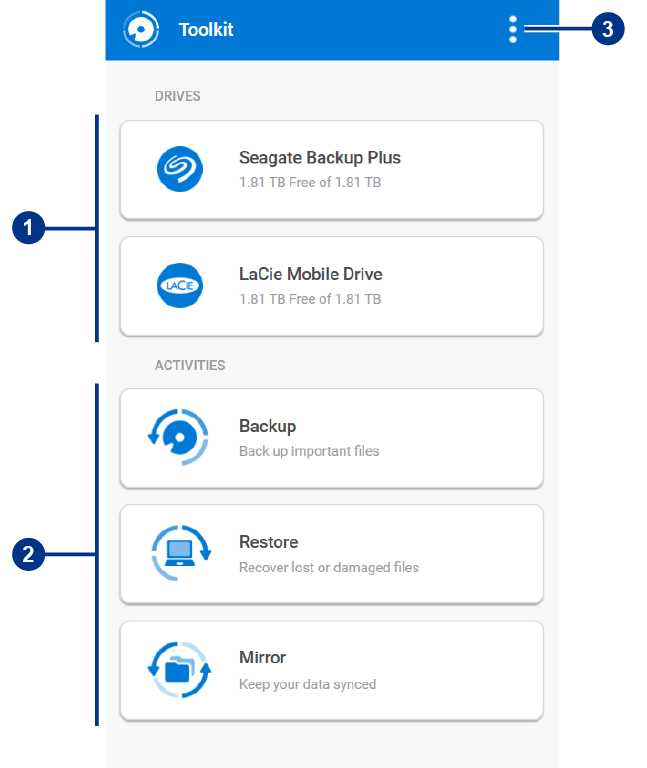Click the DRIVES section heading
The width and height of the screenshot is (647, 768).
pos(177,96)
